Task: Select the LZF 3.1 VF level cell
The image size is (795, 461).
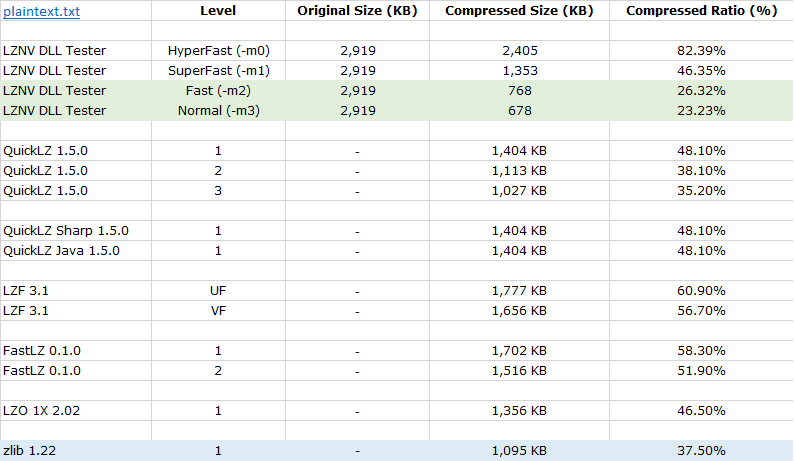Action: coord(218,310)
